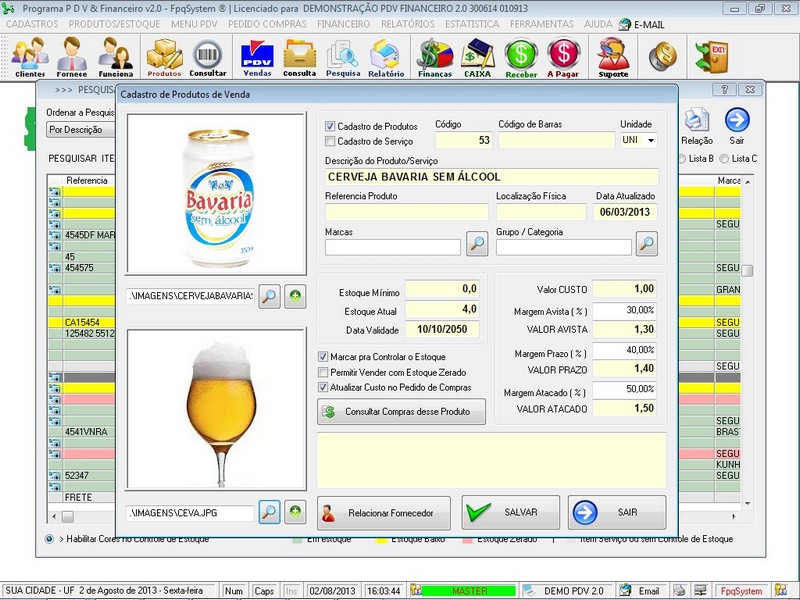Open the FERRAMENTAS menu
The width and height of the screenshot is (800, 600).
[541, 24]
